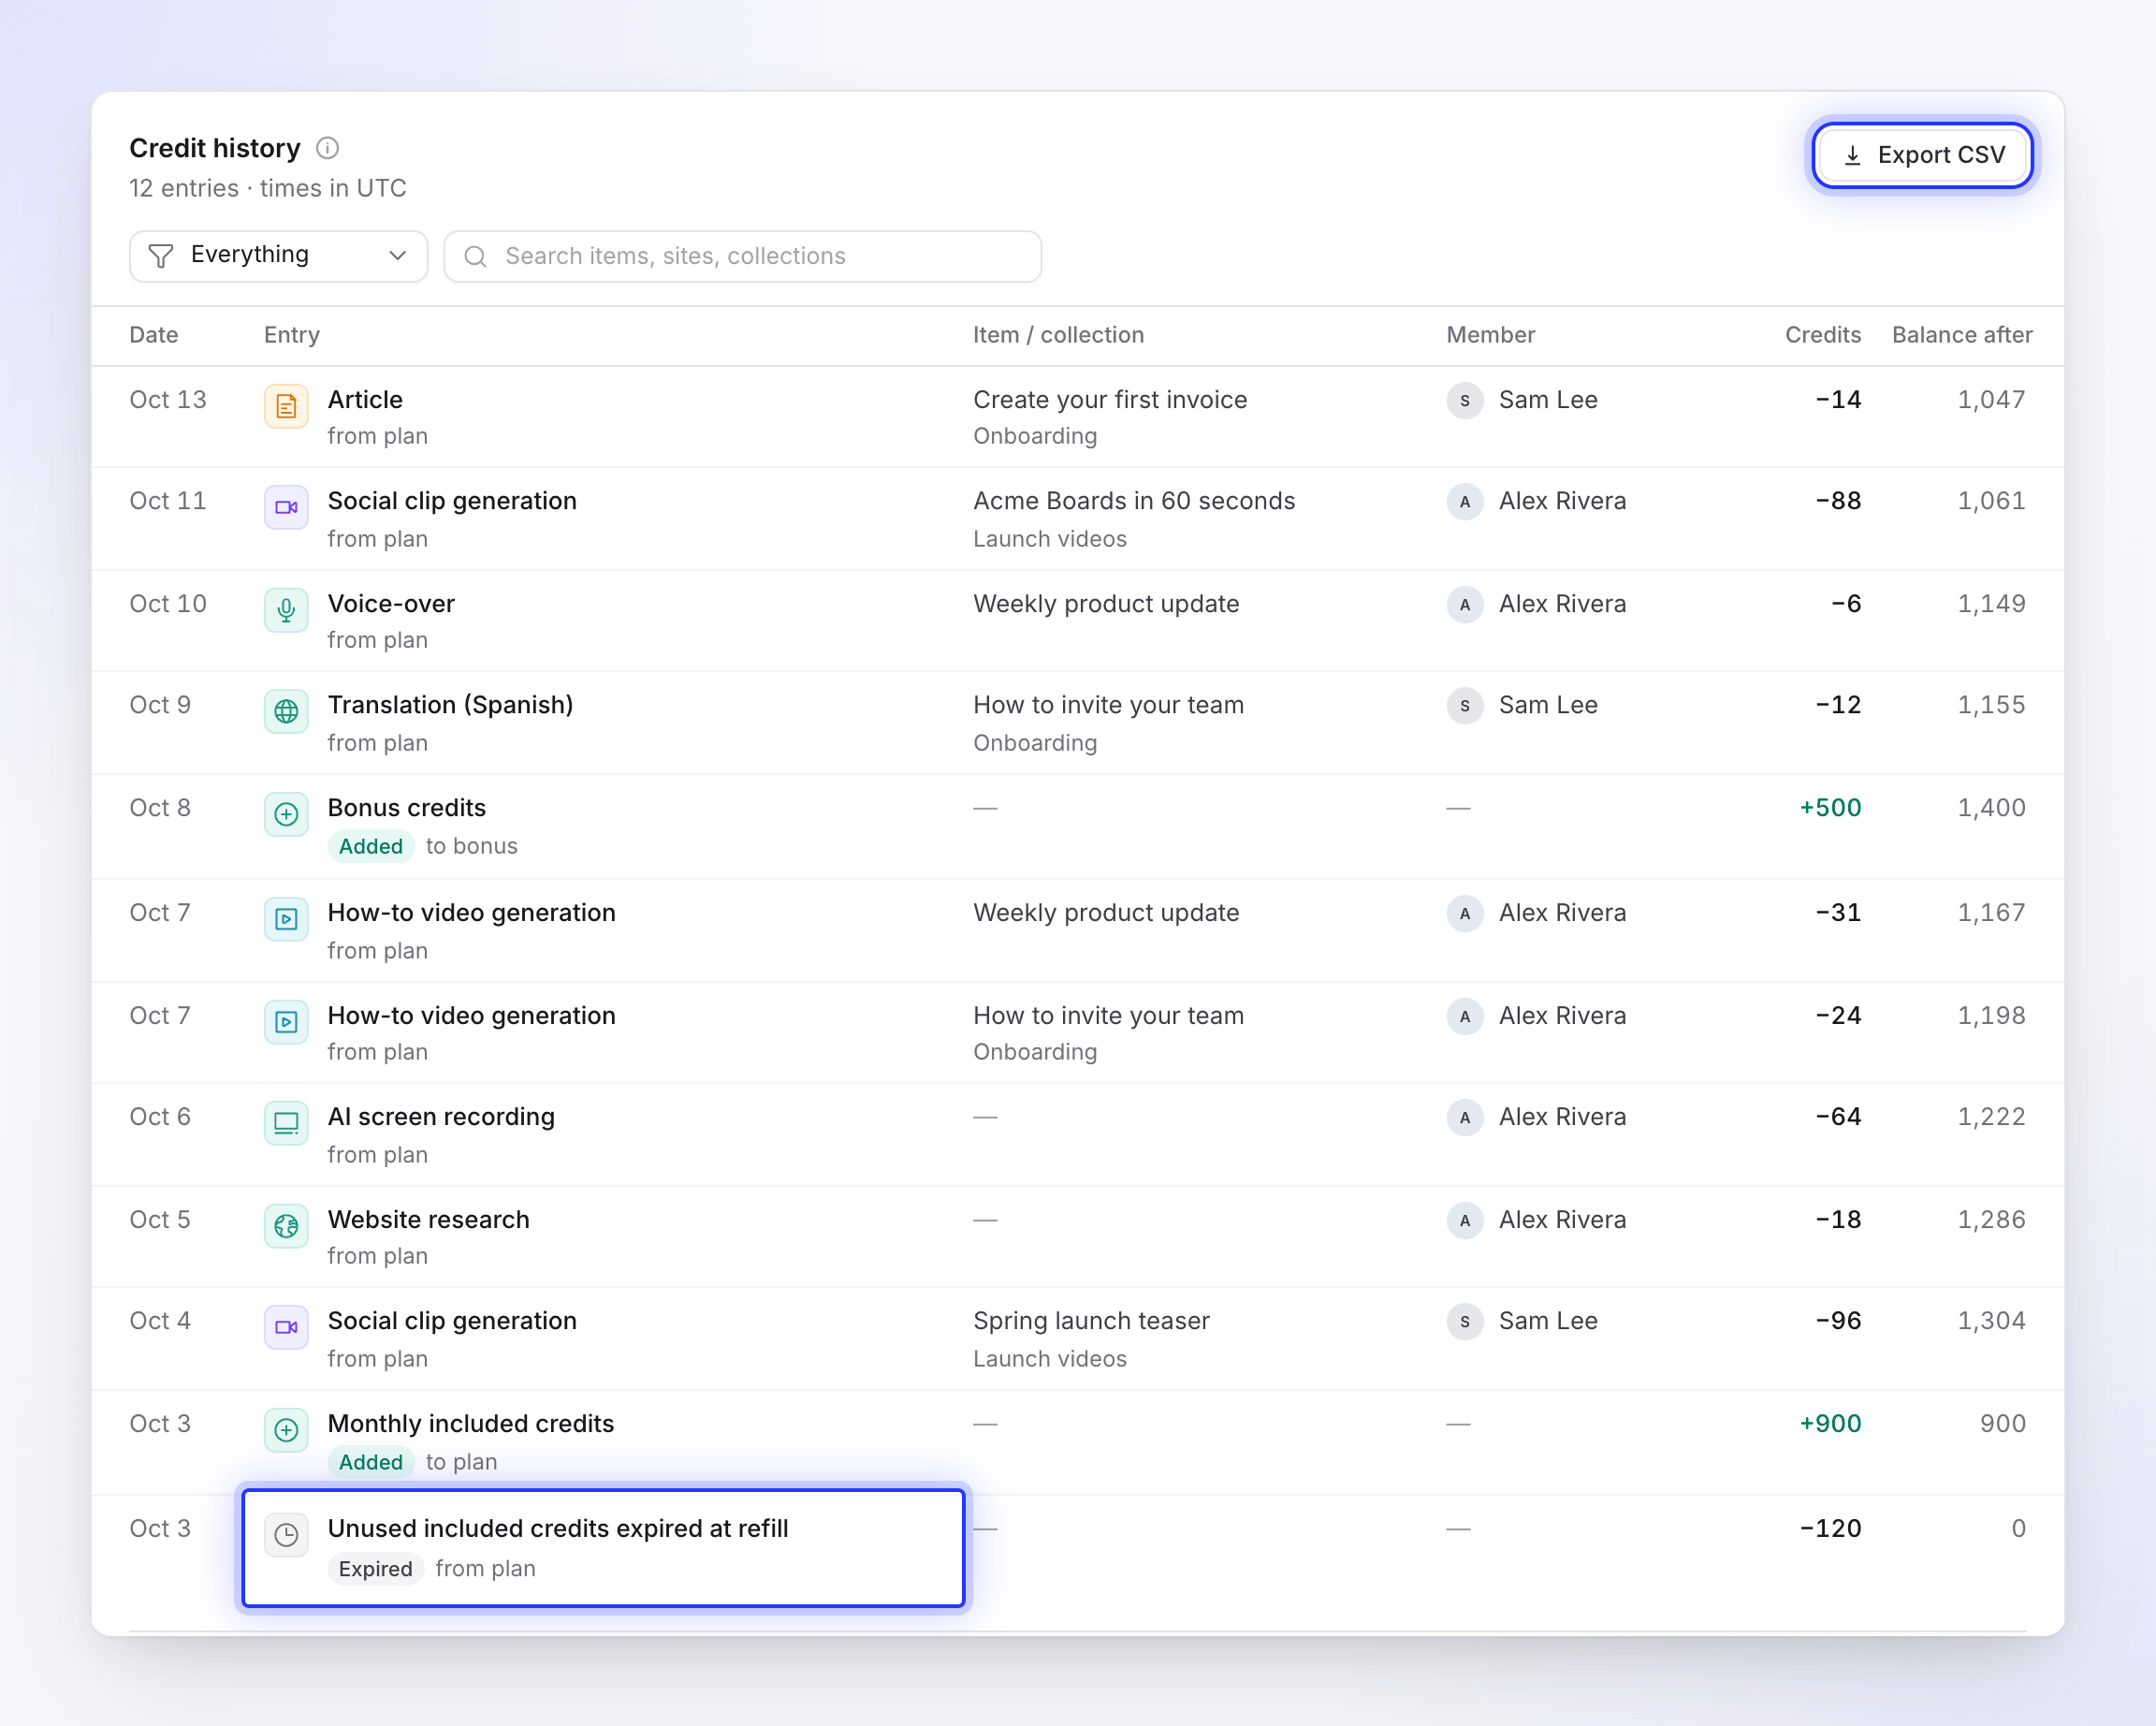Click 'Weekly product update' in Voice-over row

(1106, 604)
